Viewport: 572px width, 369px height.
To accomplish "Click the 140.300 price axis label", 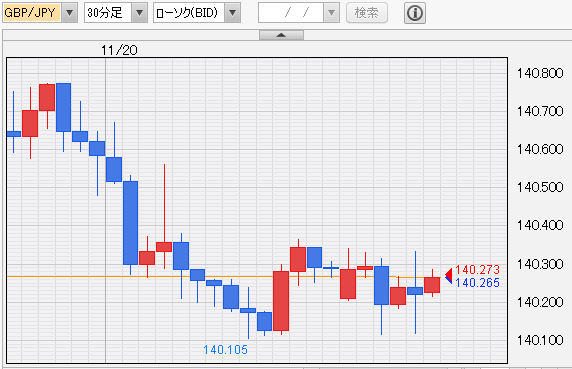I will point(540,264).
